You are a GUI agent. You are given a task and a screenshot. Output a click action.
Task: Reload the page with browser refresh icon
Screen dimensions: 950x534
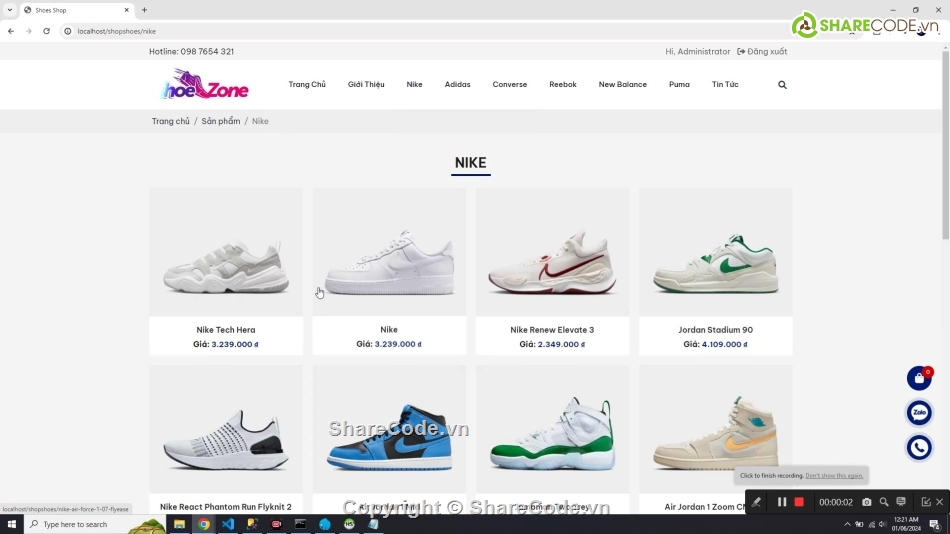(x=46, y=31)
